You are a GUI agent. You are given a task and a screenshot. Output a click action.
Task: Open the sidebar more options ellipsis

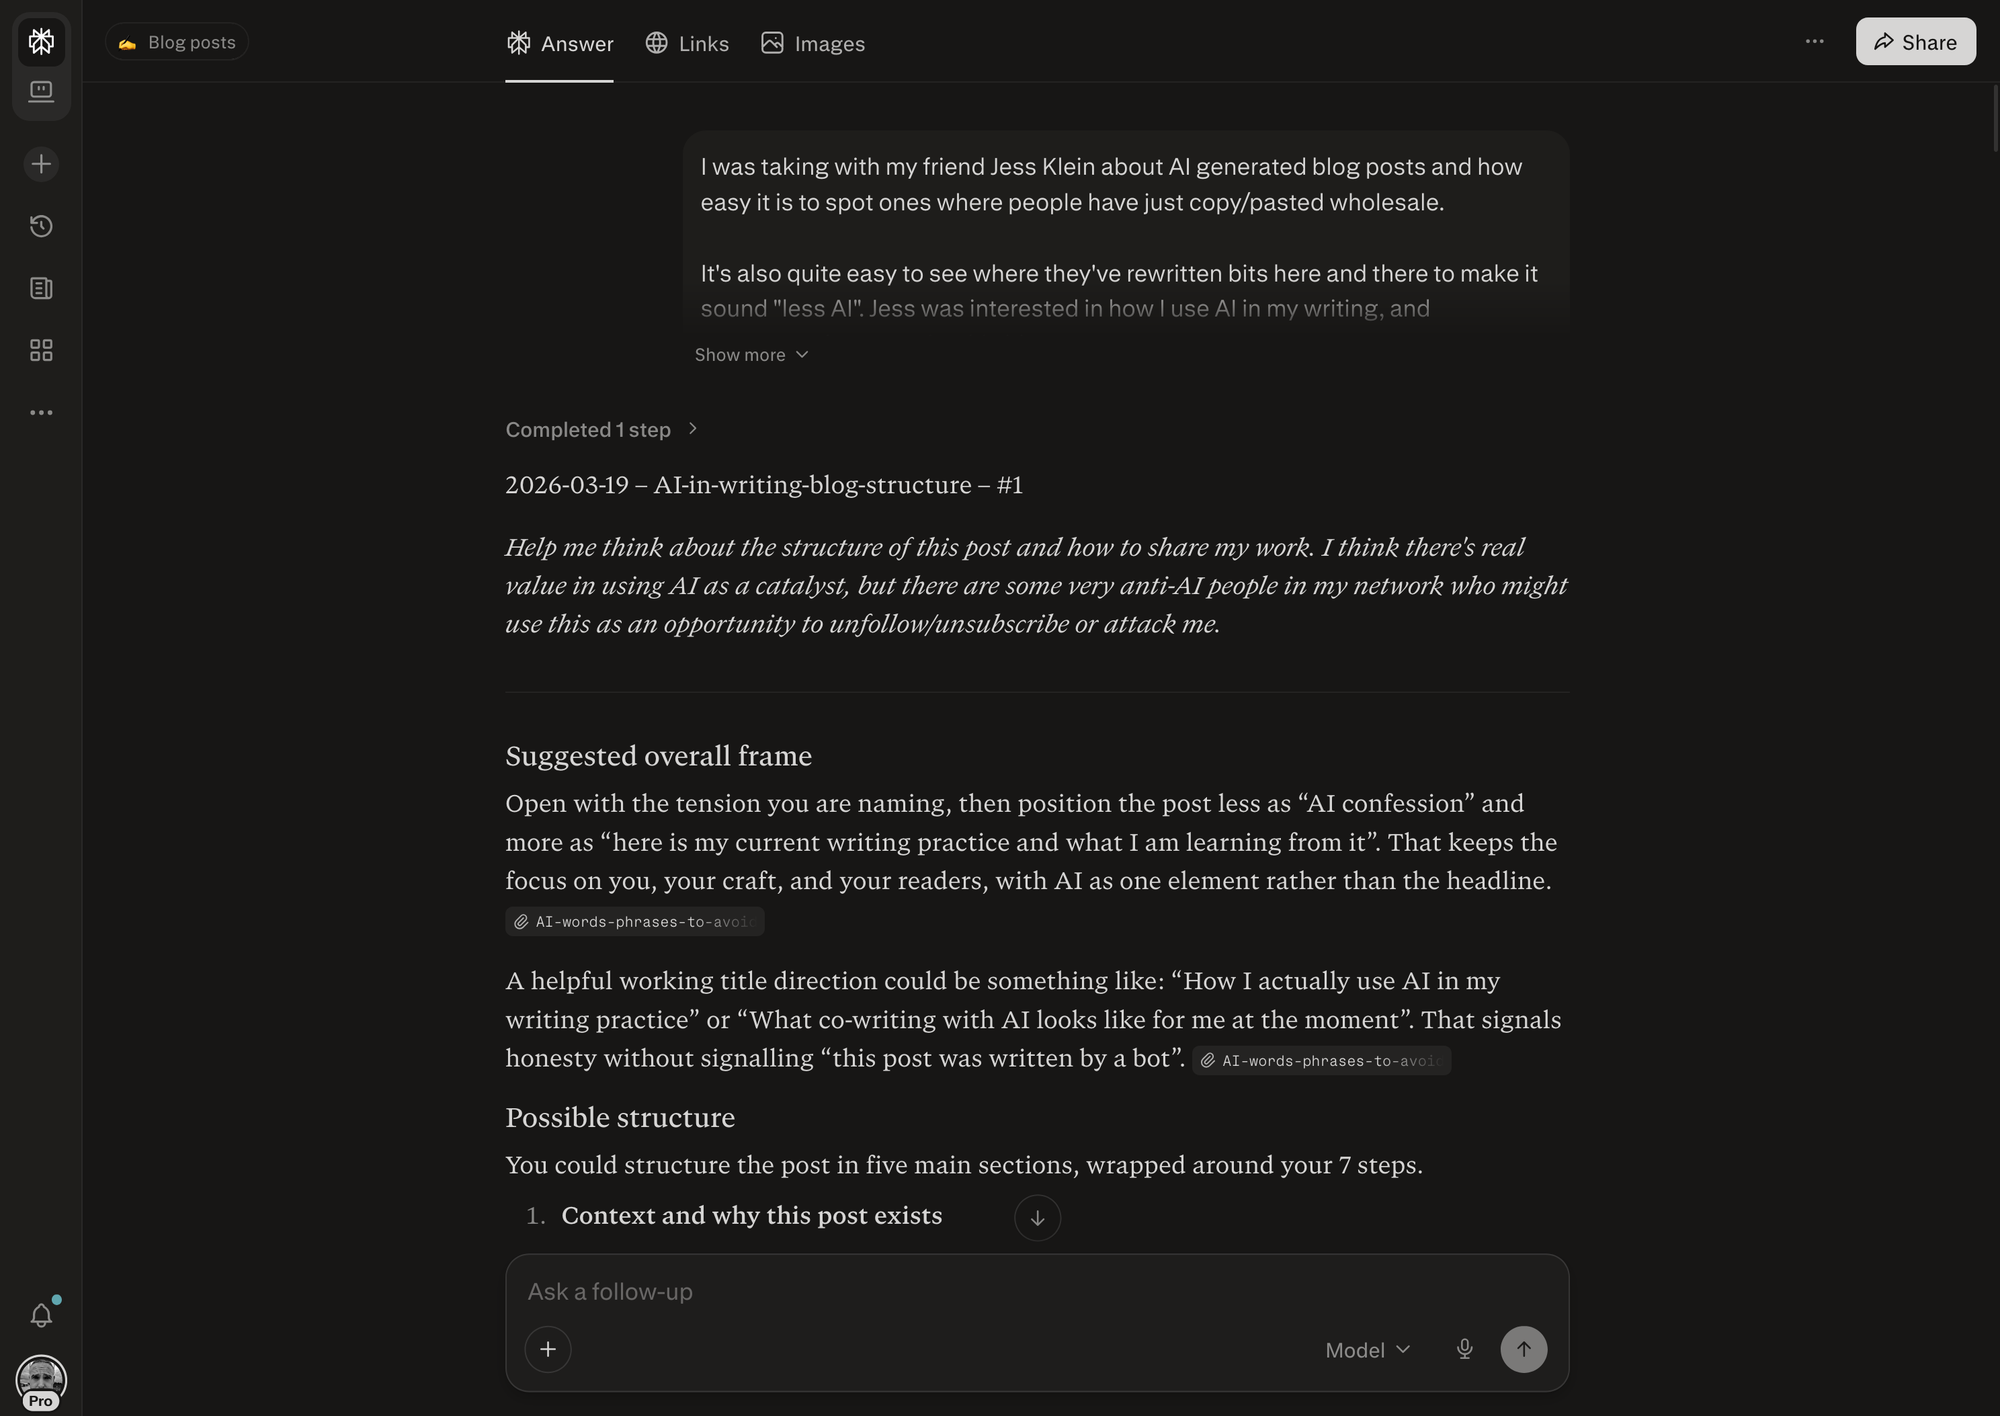[x=41, y=412]
